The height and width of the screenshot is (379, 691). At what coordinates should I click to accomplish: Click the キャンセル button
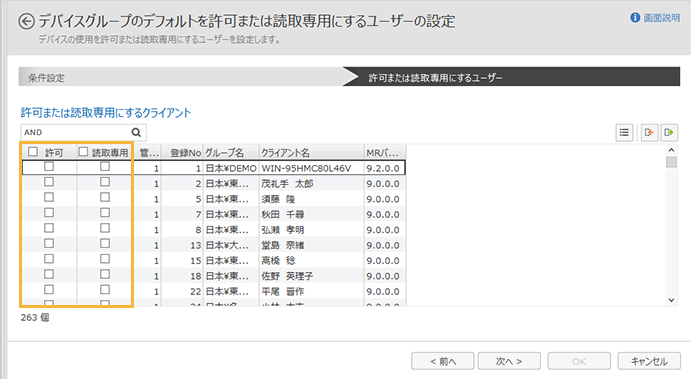[649, 361]
